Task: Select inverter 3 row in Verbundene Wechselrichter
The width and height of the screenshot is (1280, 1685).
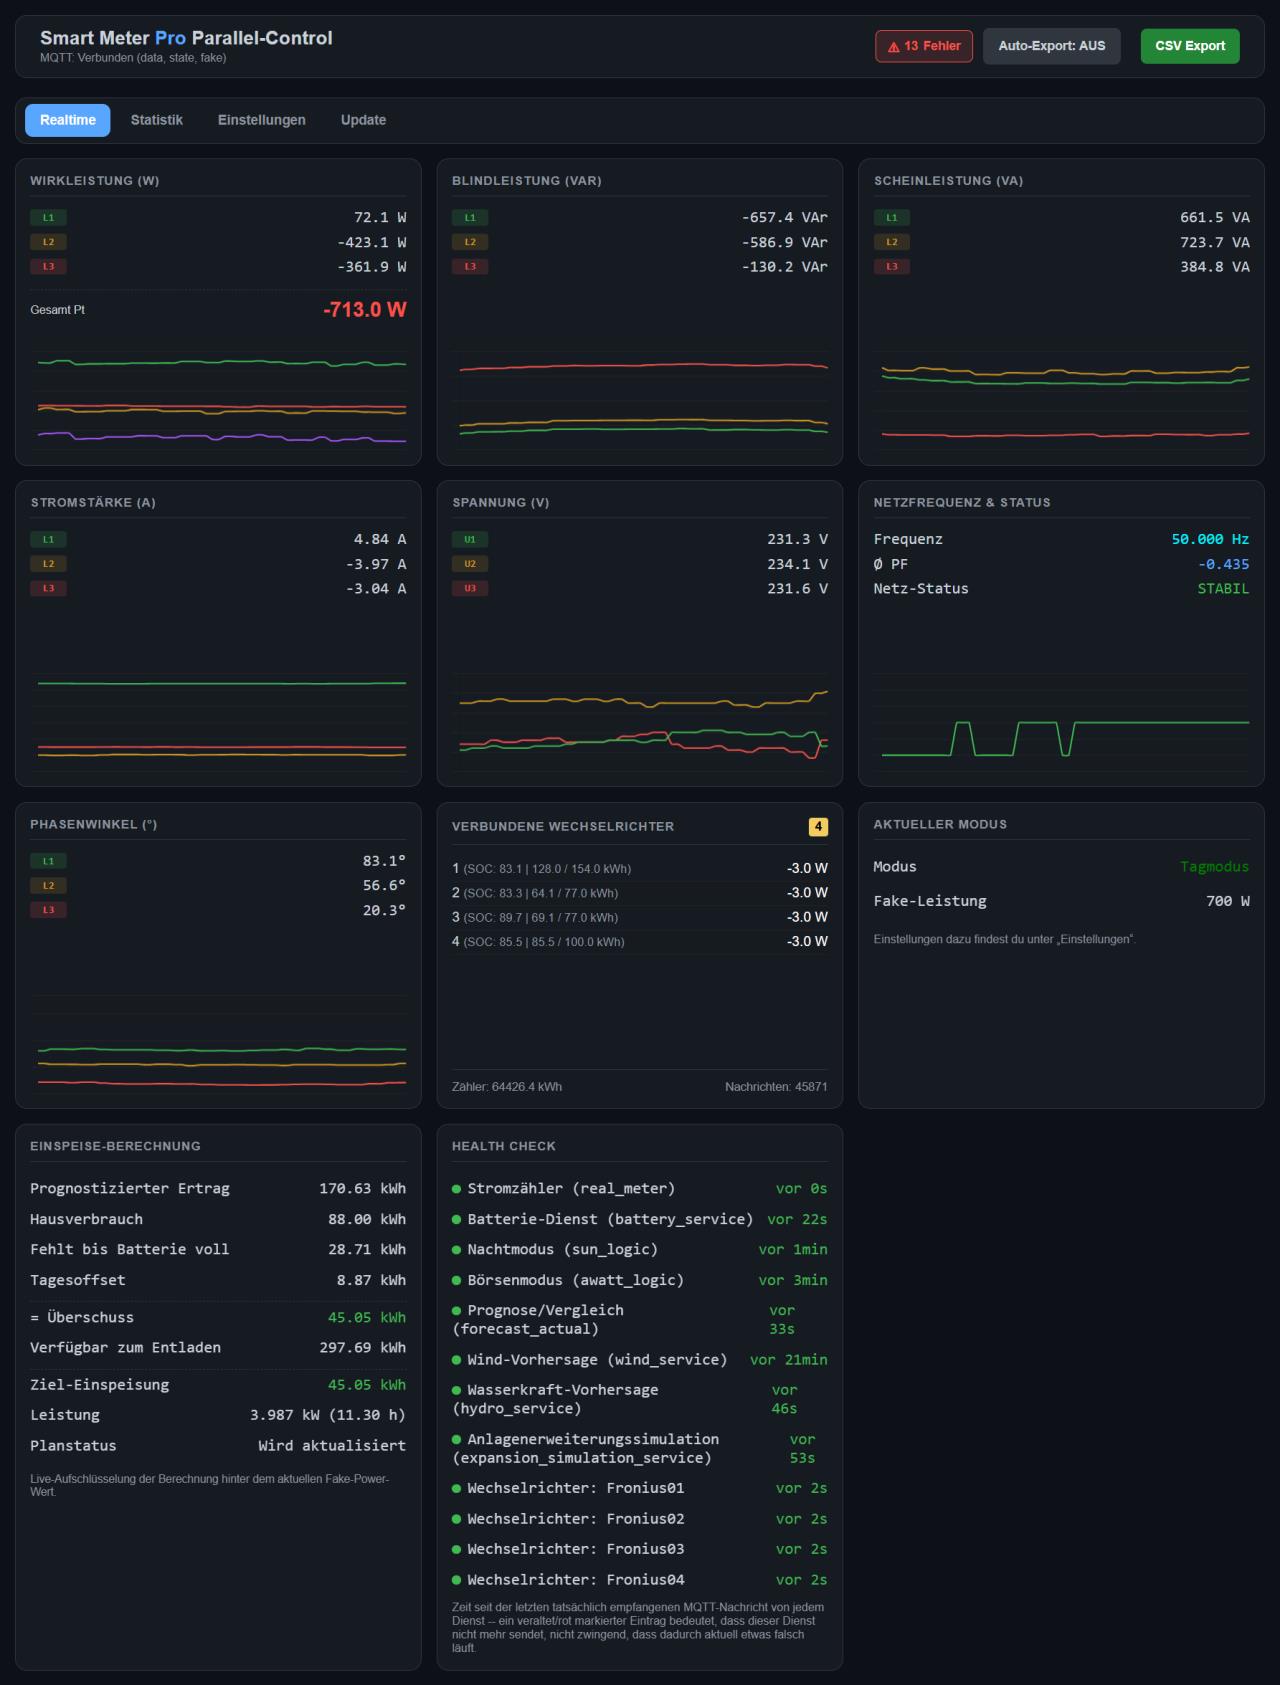Action: tap(640, 917)
